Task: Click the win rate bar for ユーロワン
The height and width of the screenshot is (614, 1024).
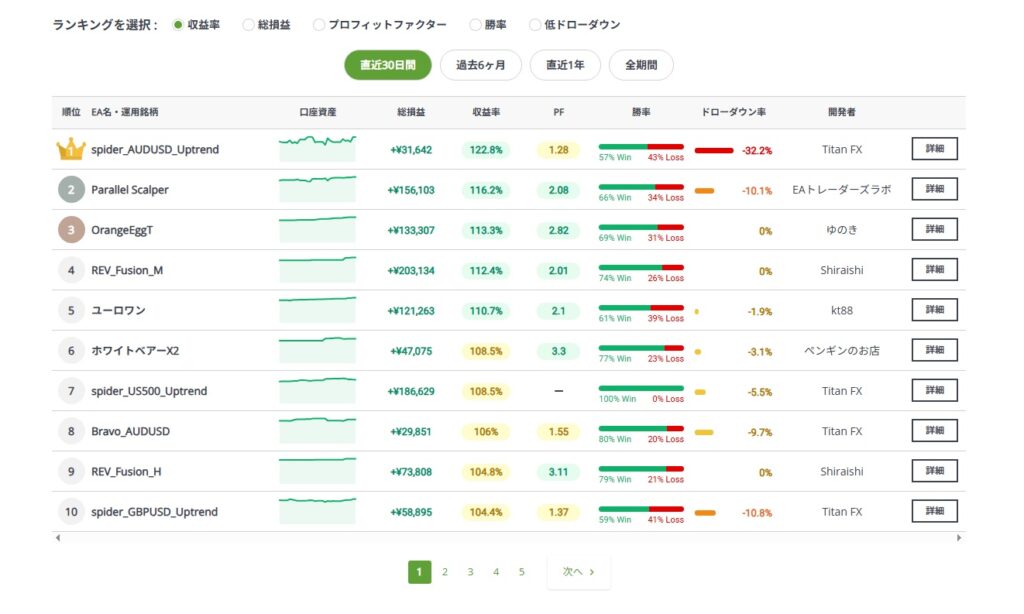Action: (640, 306)
